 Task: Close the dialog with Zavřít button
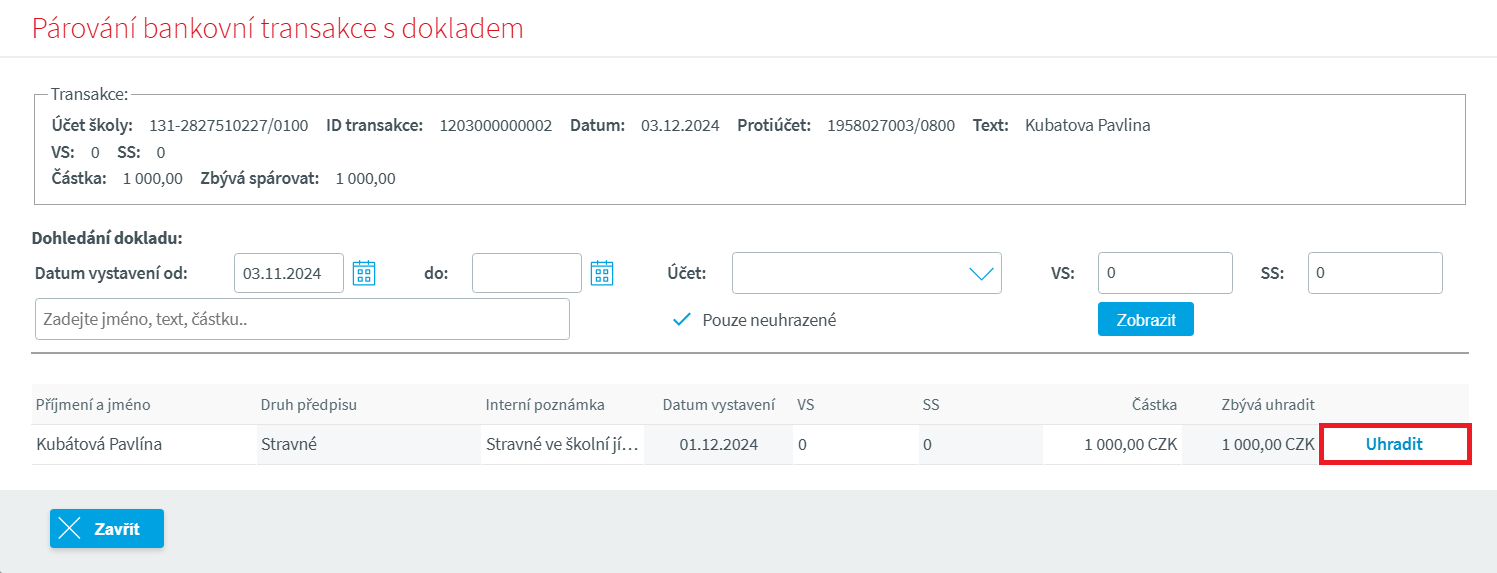coord(107,529)
